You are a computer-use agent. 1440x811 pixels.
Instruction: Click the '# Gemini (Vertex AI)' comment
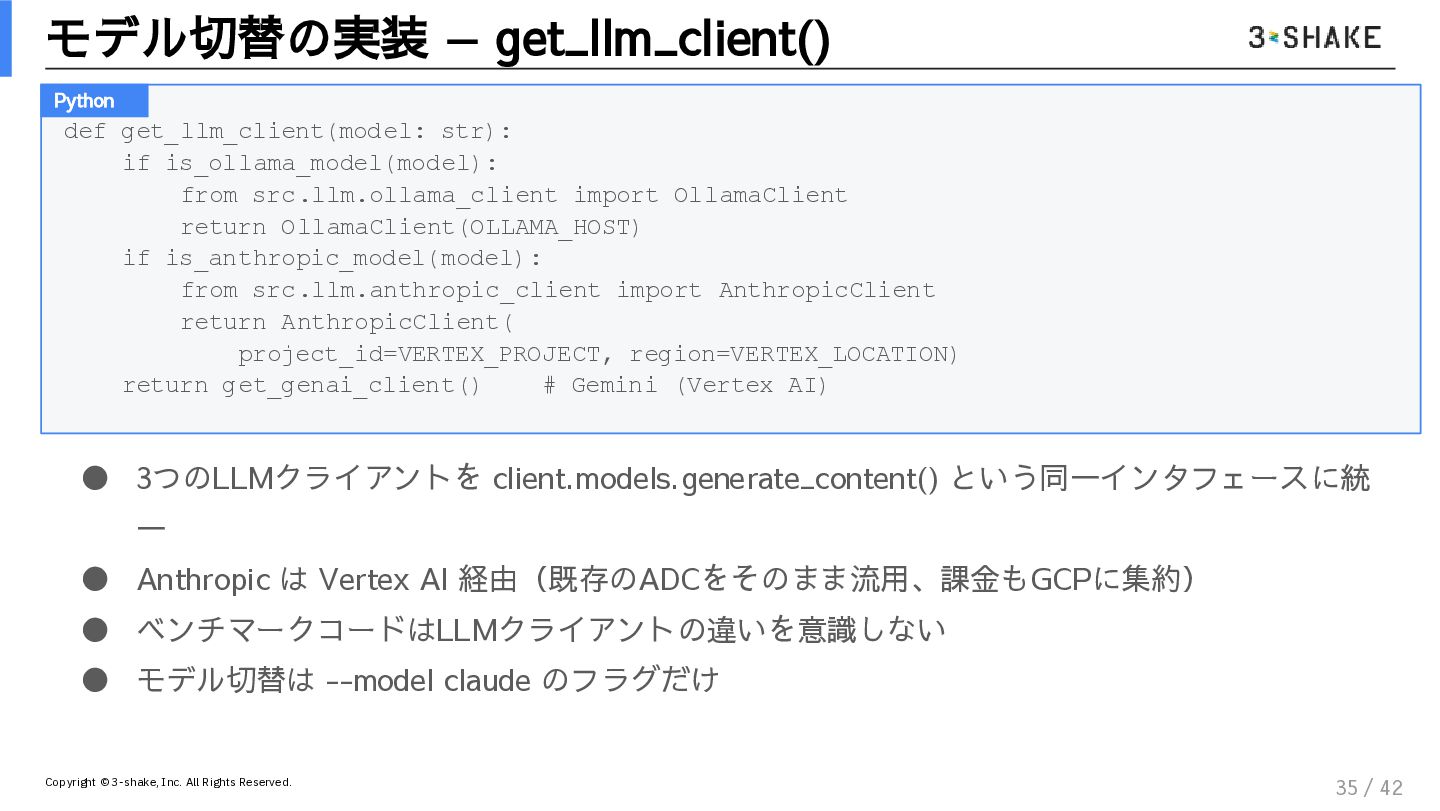click(686, 386)
